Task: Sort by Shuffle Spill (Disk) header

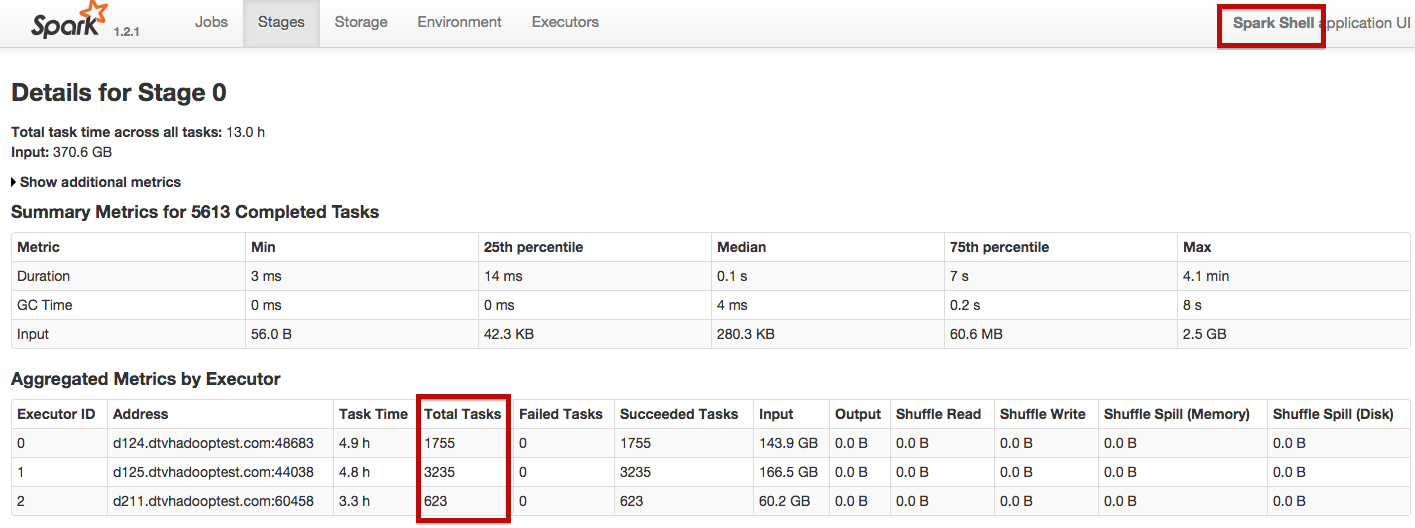Action: pos(1332,414)
